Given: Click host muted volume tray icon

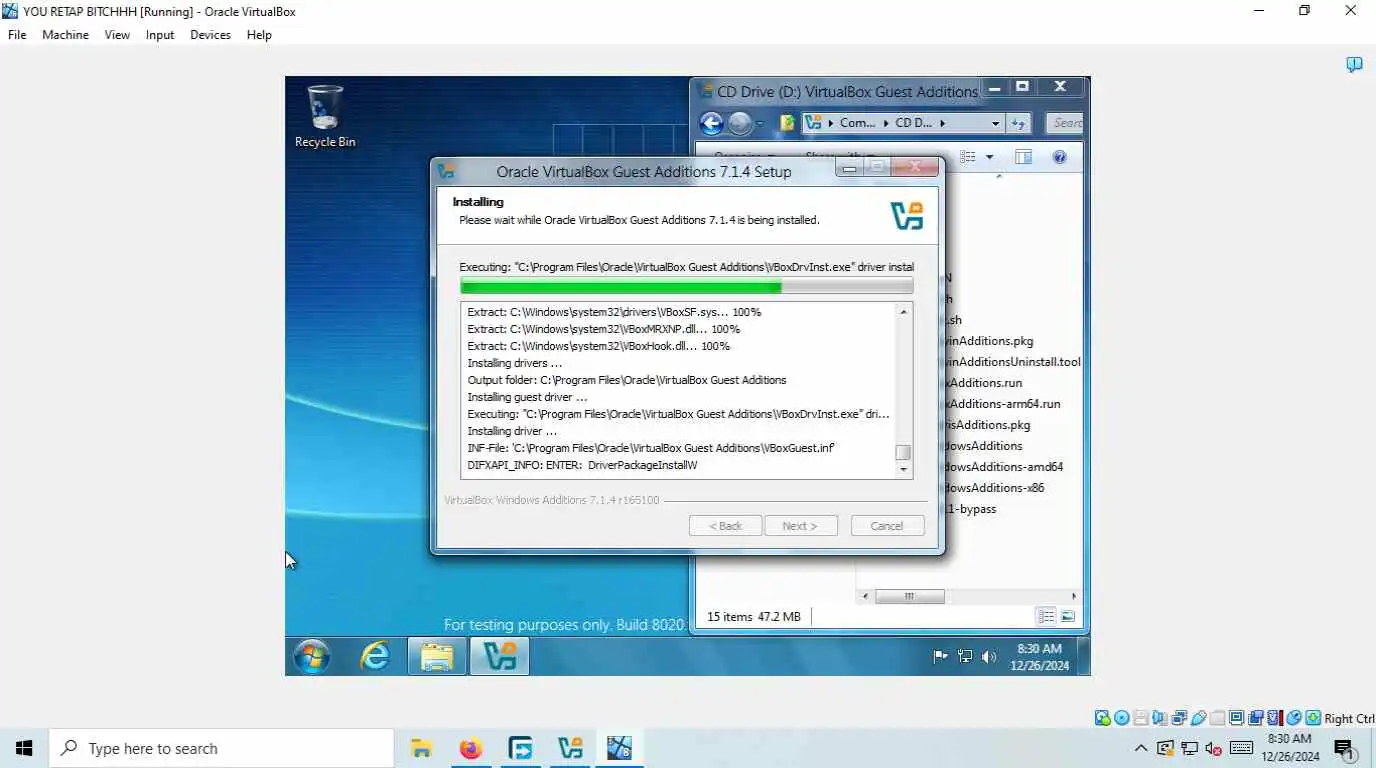Looking at the screenshot, I should [1214, 748].
